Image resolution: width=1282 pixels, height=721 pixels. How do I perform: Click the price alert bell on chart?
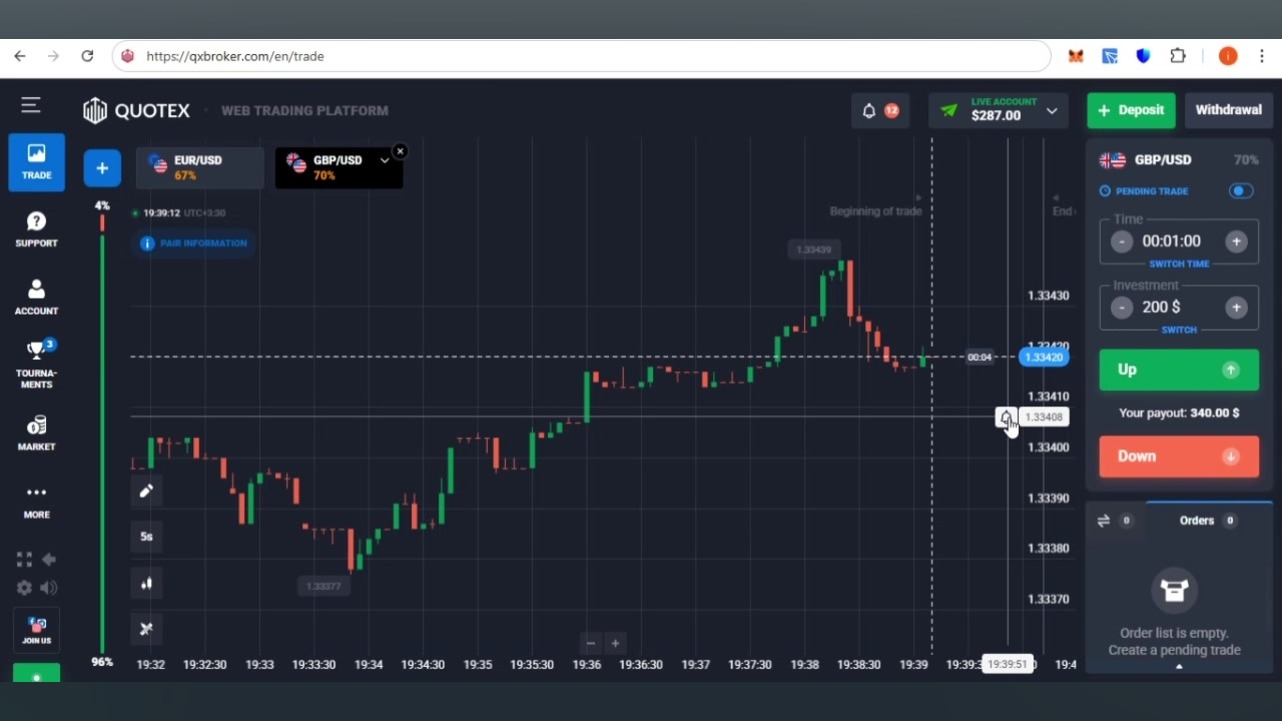point(1006,417)
